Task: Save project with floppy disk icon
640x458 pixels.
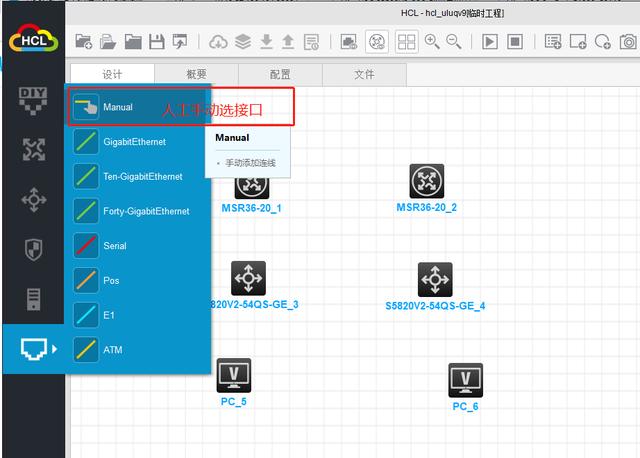Action: [157, 42]
